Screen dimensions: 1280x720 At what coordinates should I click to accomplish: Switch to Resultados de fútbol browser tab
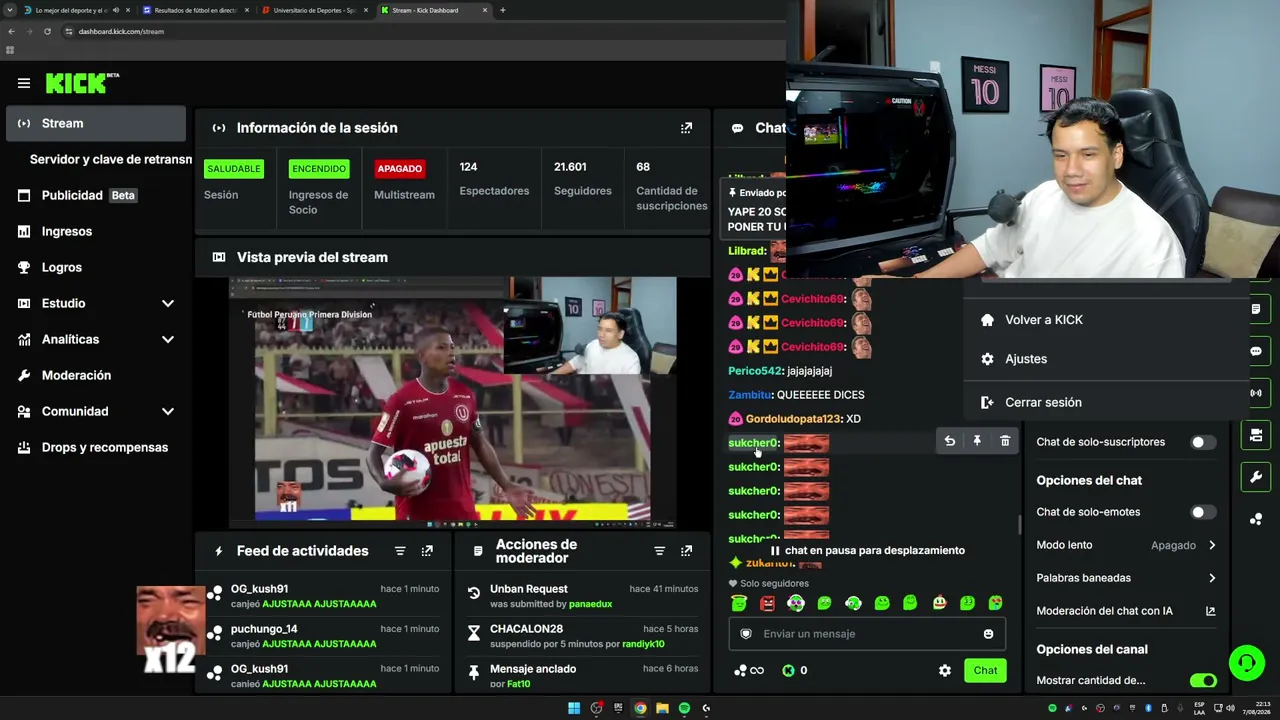[x=194, y=10]
